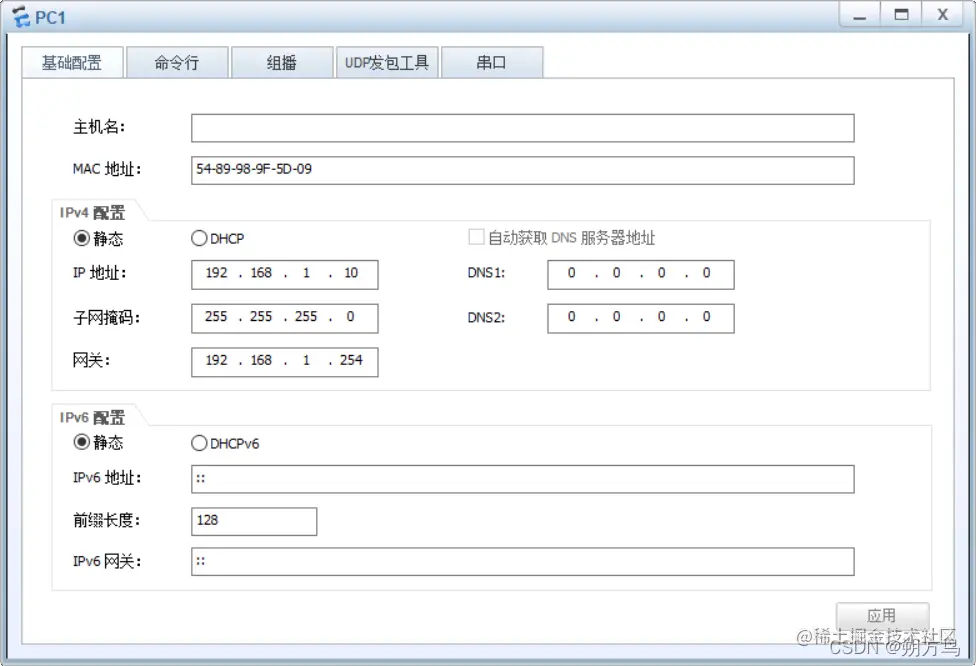Open the 串口 tab
Image resolution: width=976 pixels, height=666 pixels.
point(492,62)
